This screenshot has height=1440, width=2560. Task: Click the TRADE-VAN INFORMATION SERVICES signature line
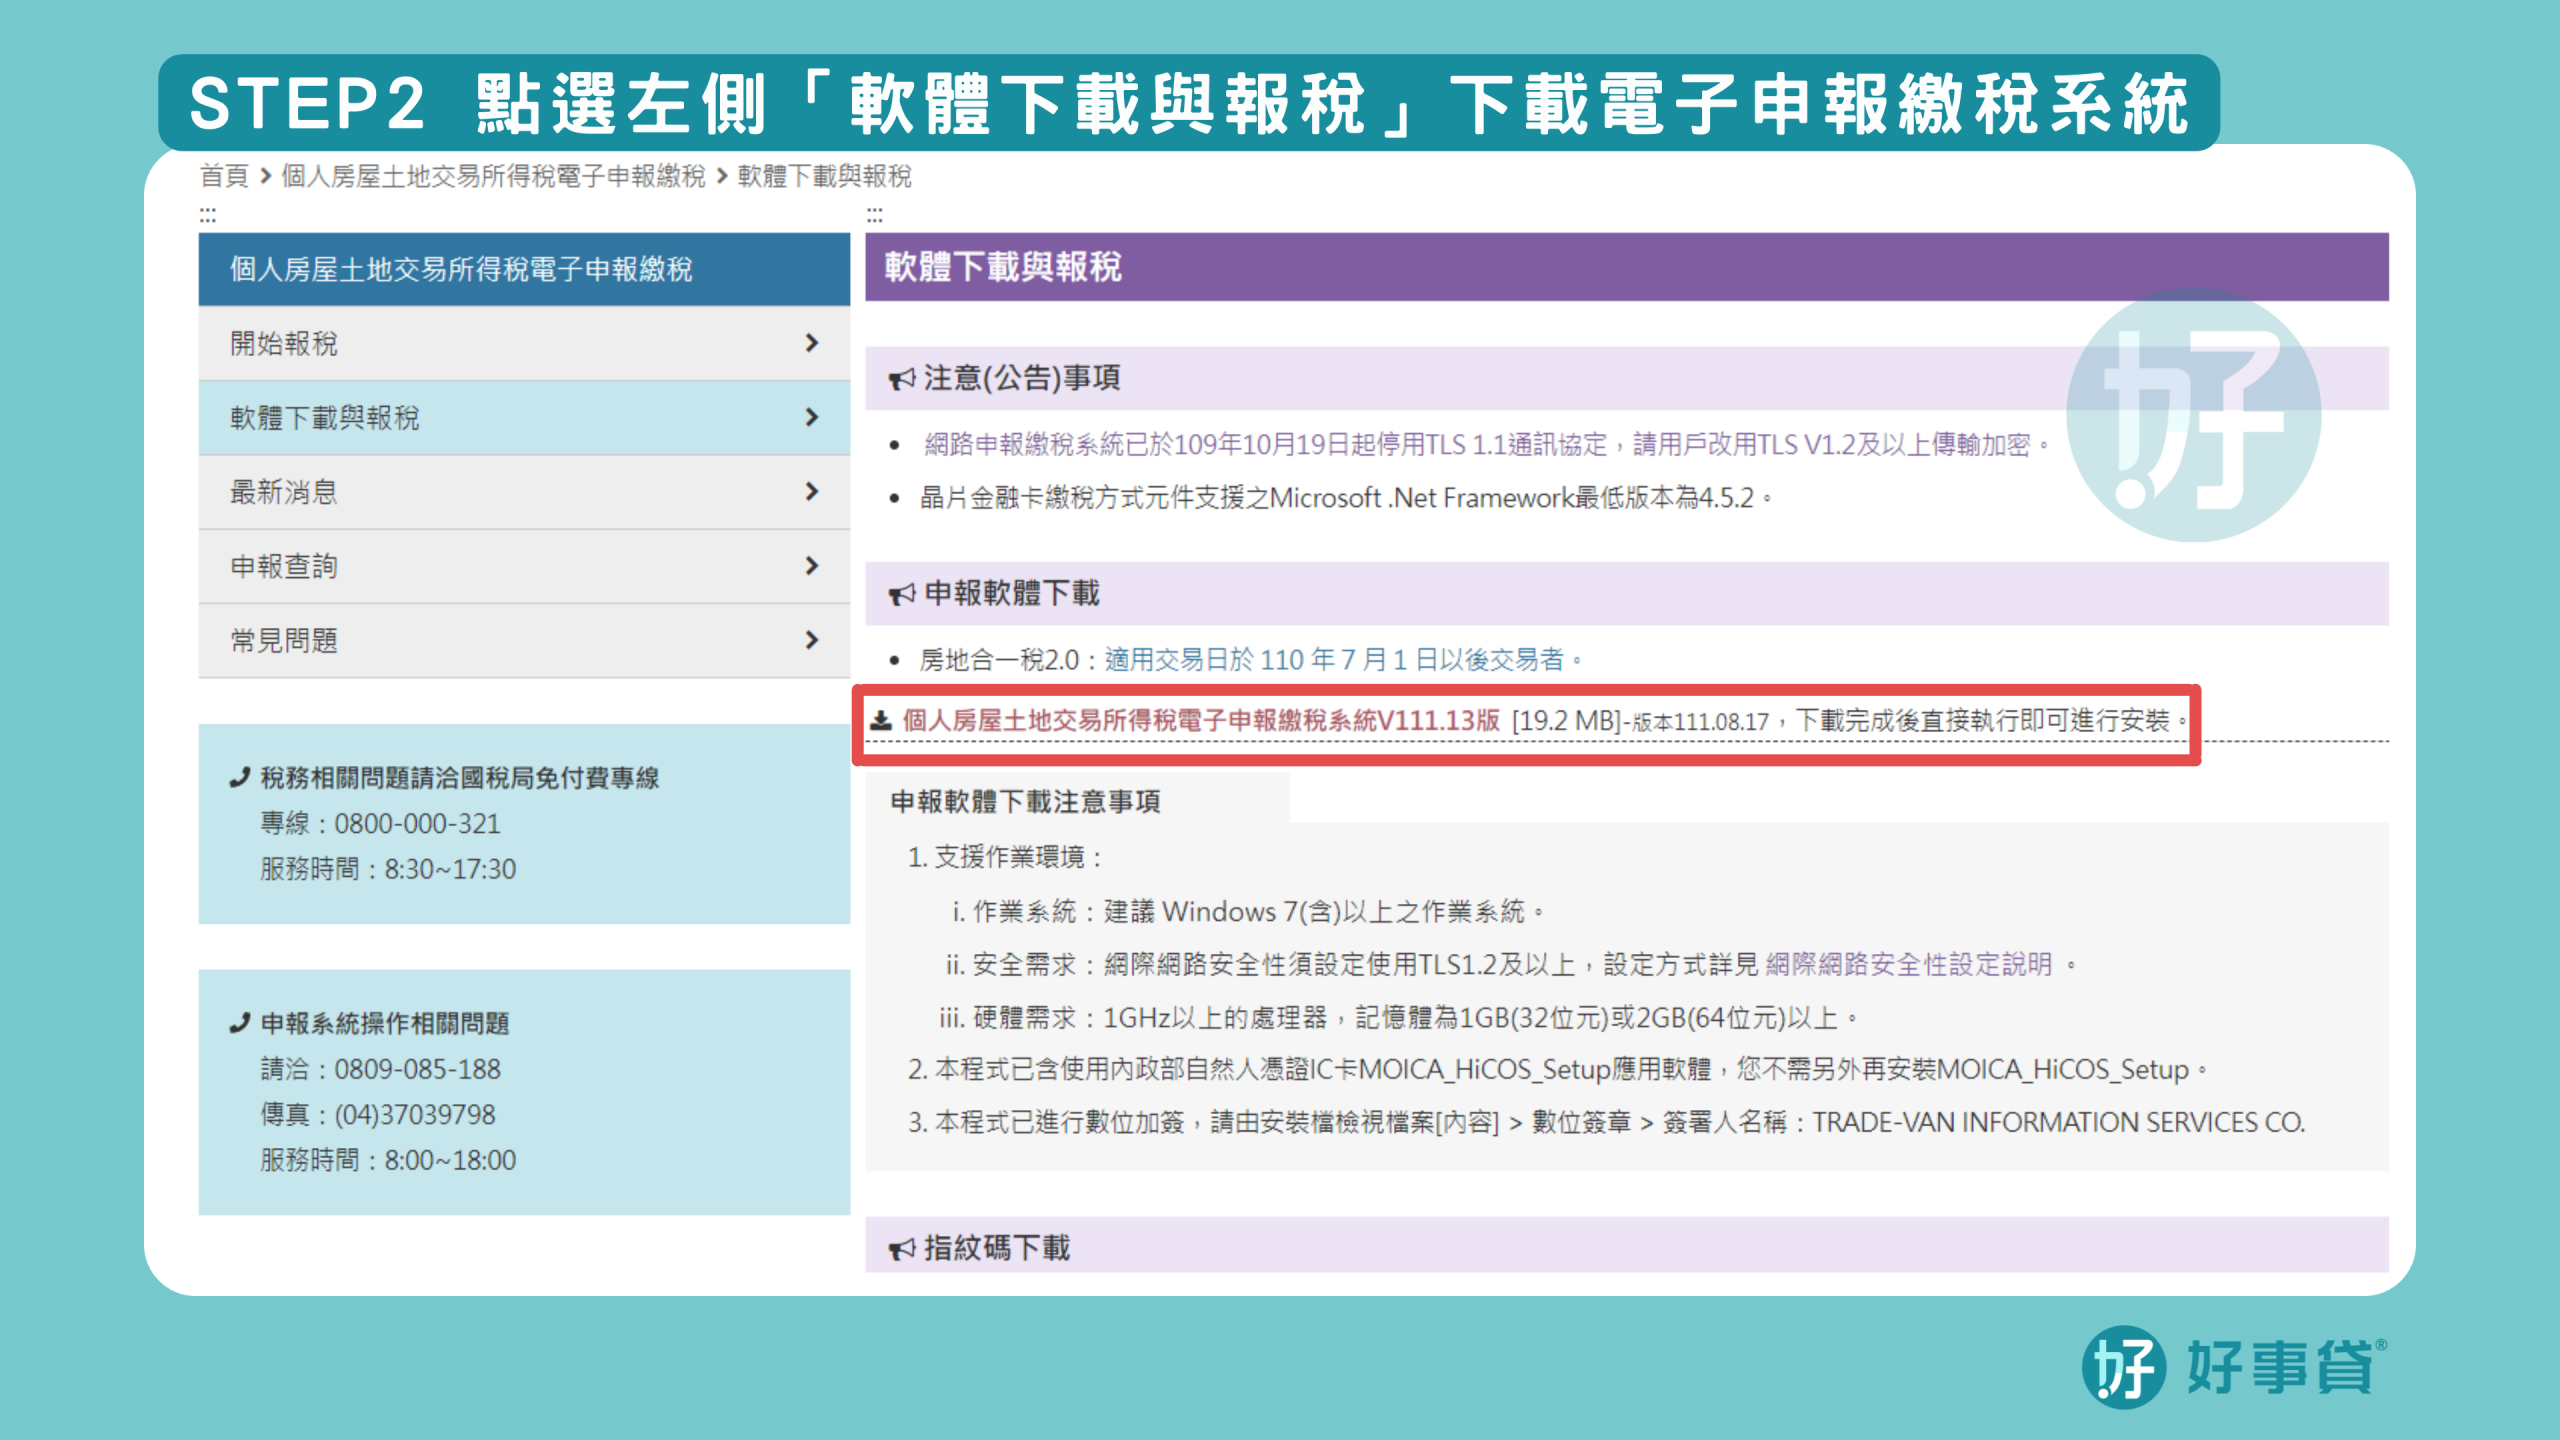pyautogui.click(x=1606, y=1123)
